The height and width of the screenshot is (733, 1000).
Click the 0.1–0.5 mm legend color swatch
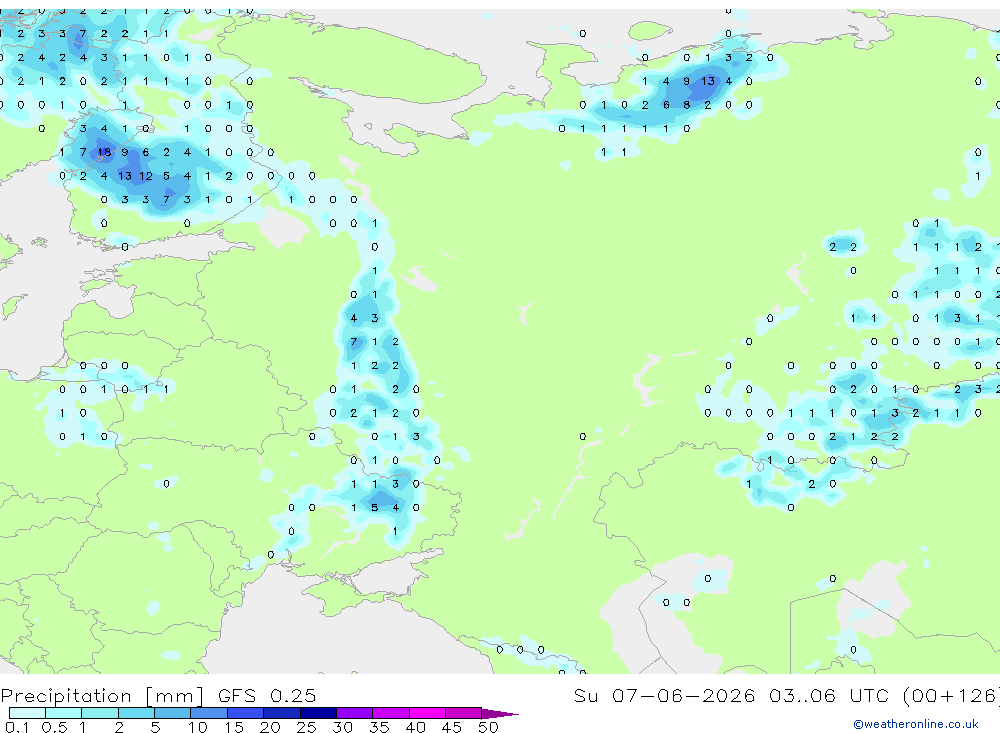point(27,713)
